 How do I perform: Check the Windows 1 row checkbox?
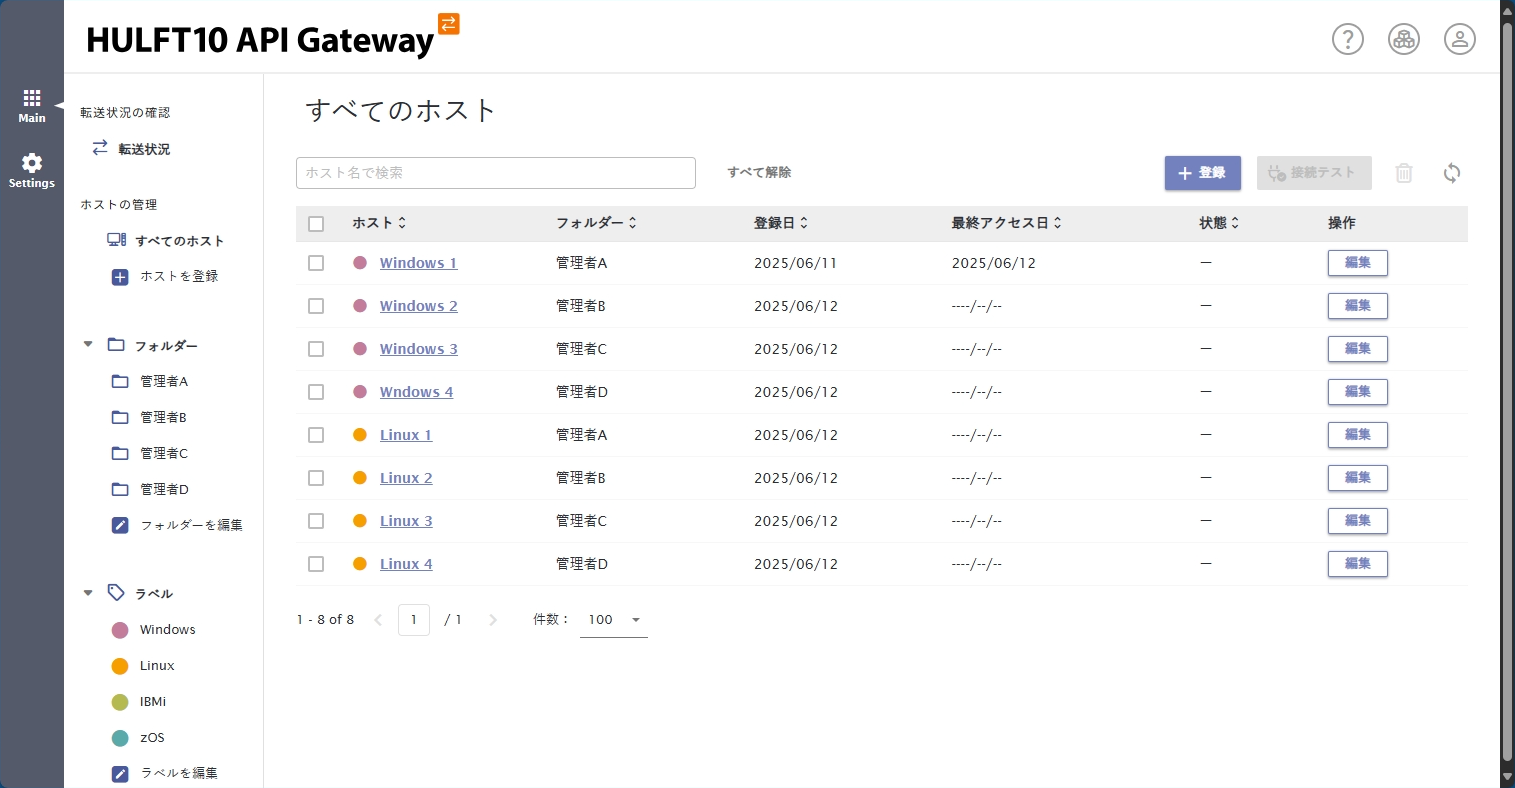coord(316,263)
